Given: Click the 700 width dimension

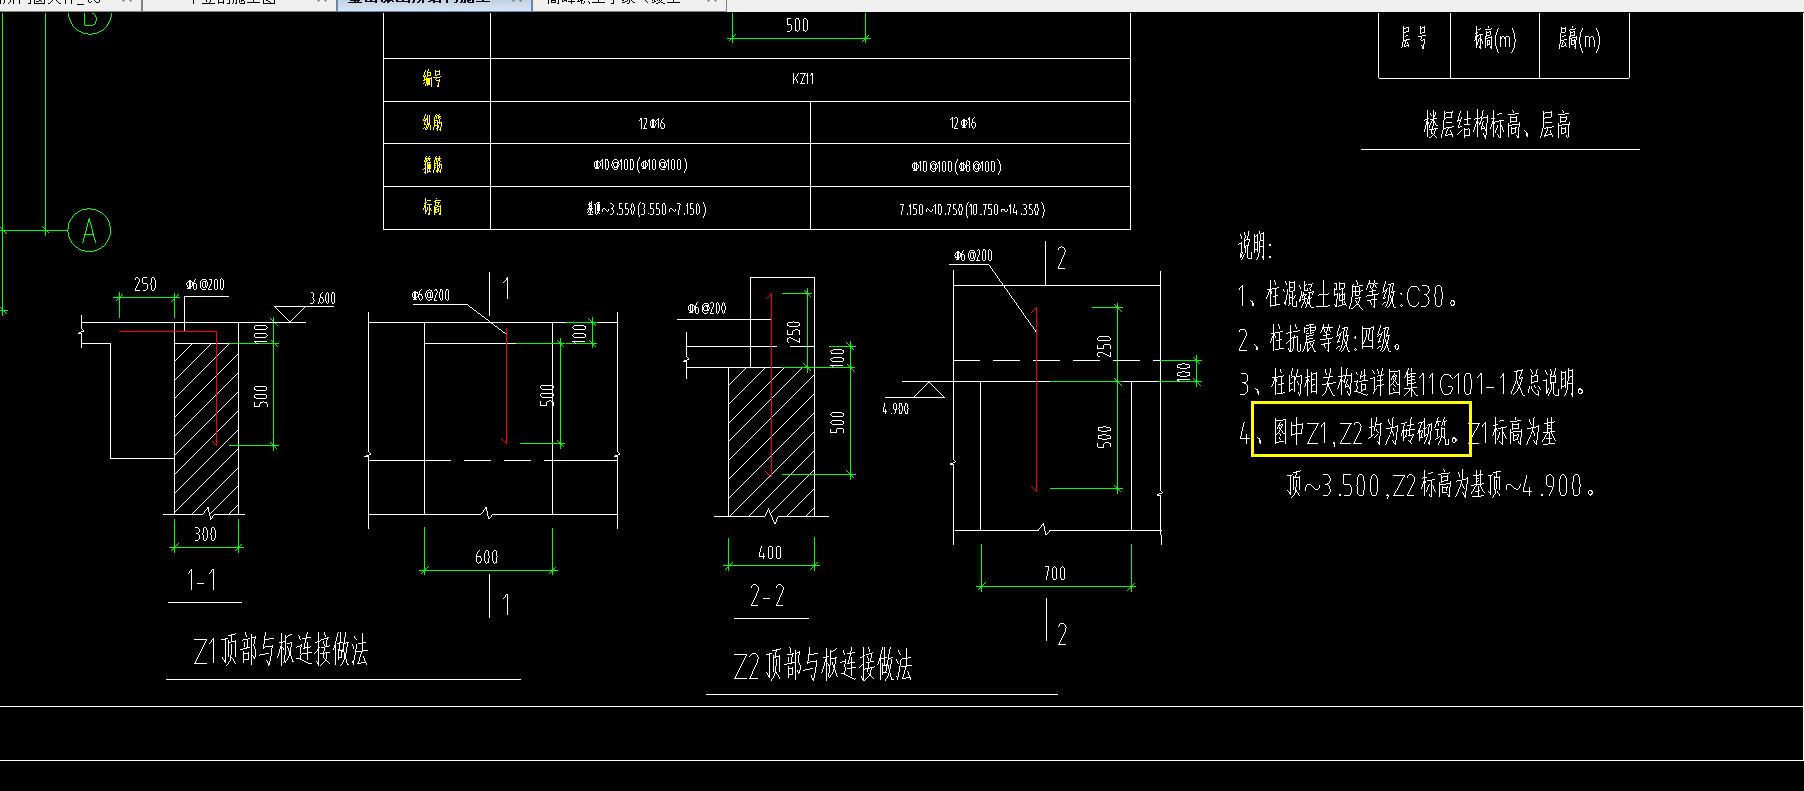Looking at the screenshot, I should [x=1055, y=573].
